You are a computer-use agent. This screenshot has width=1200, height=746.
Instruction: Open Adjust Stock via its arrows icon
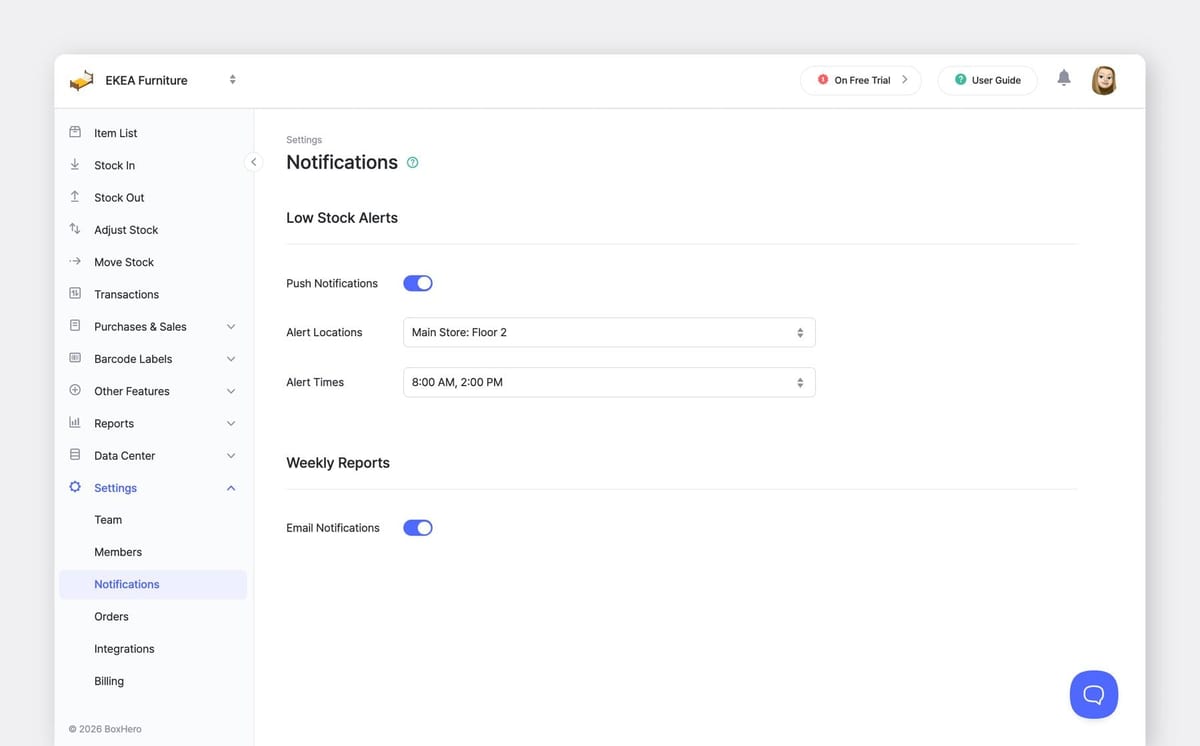point(74,228)
